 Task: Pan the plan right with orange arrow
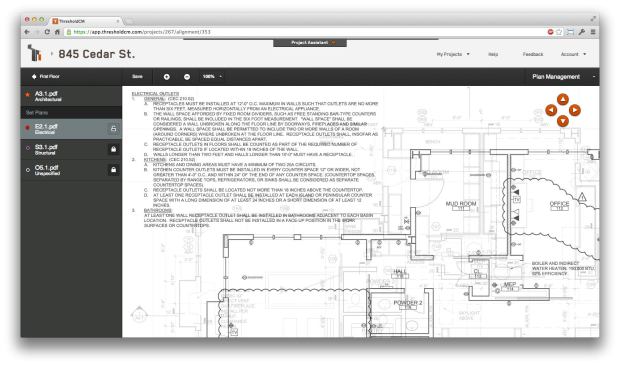coord(575,110)
